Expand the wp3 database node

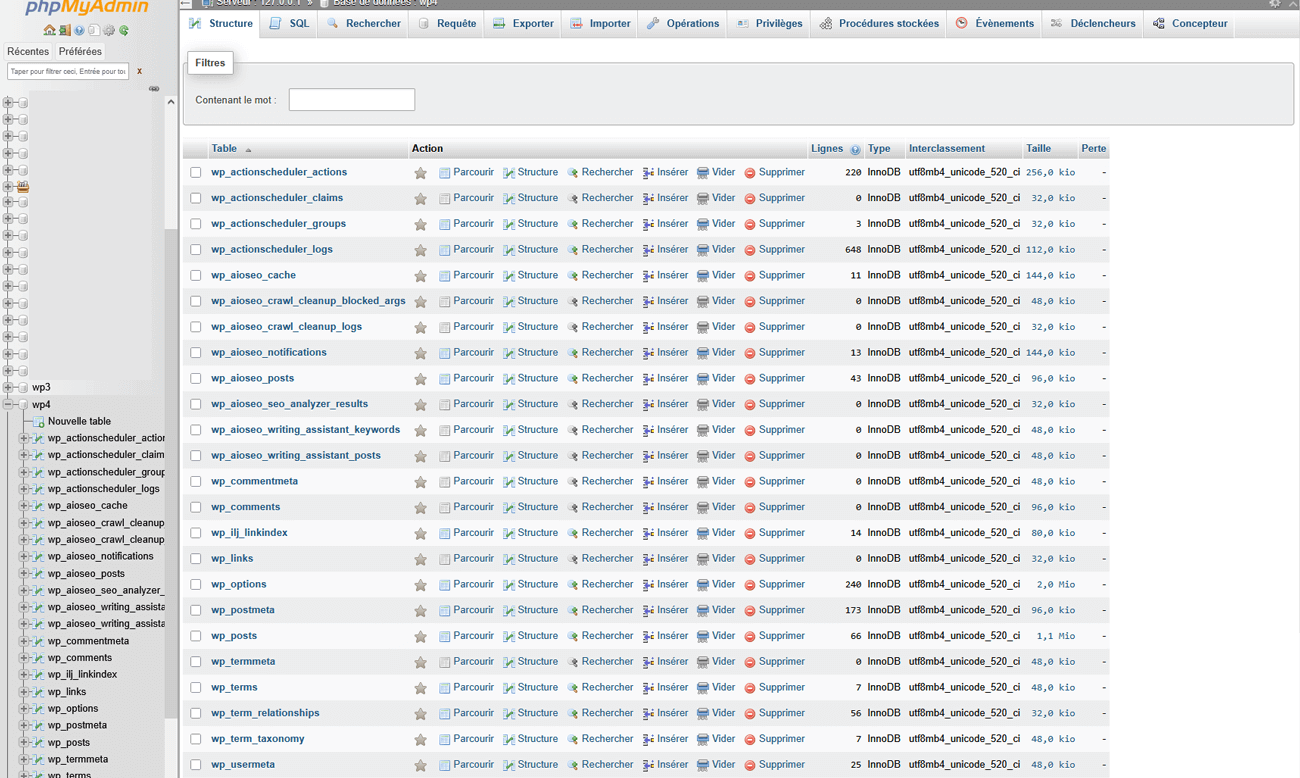(x=8, y=387)
